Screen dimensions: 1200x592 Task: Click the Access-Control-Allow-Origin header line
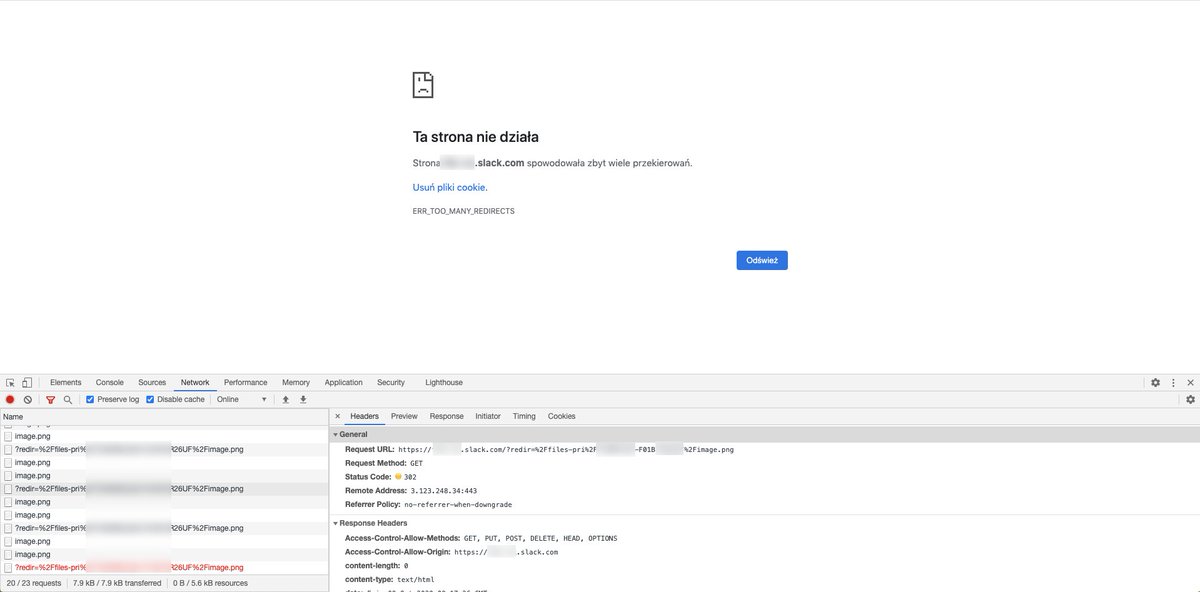click(451, 552)
